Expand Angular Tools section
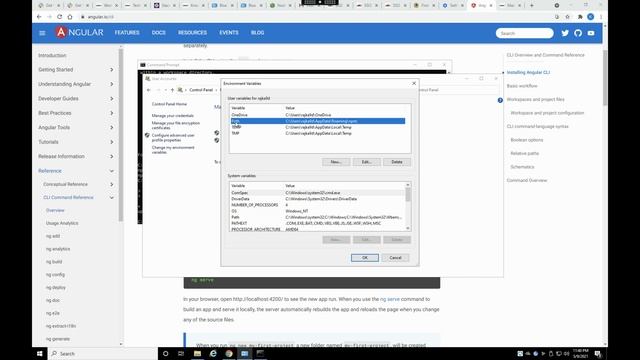Image resolution: width=640 pixels, height=360 pixels. (111, 127)
